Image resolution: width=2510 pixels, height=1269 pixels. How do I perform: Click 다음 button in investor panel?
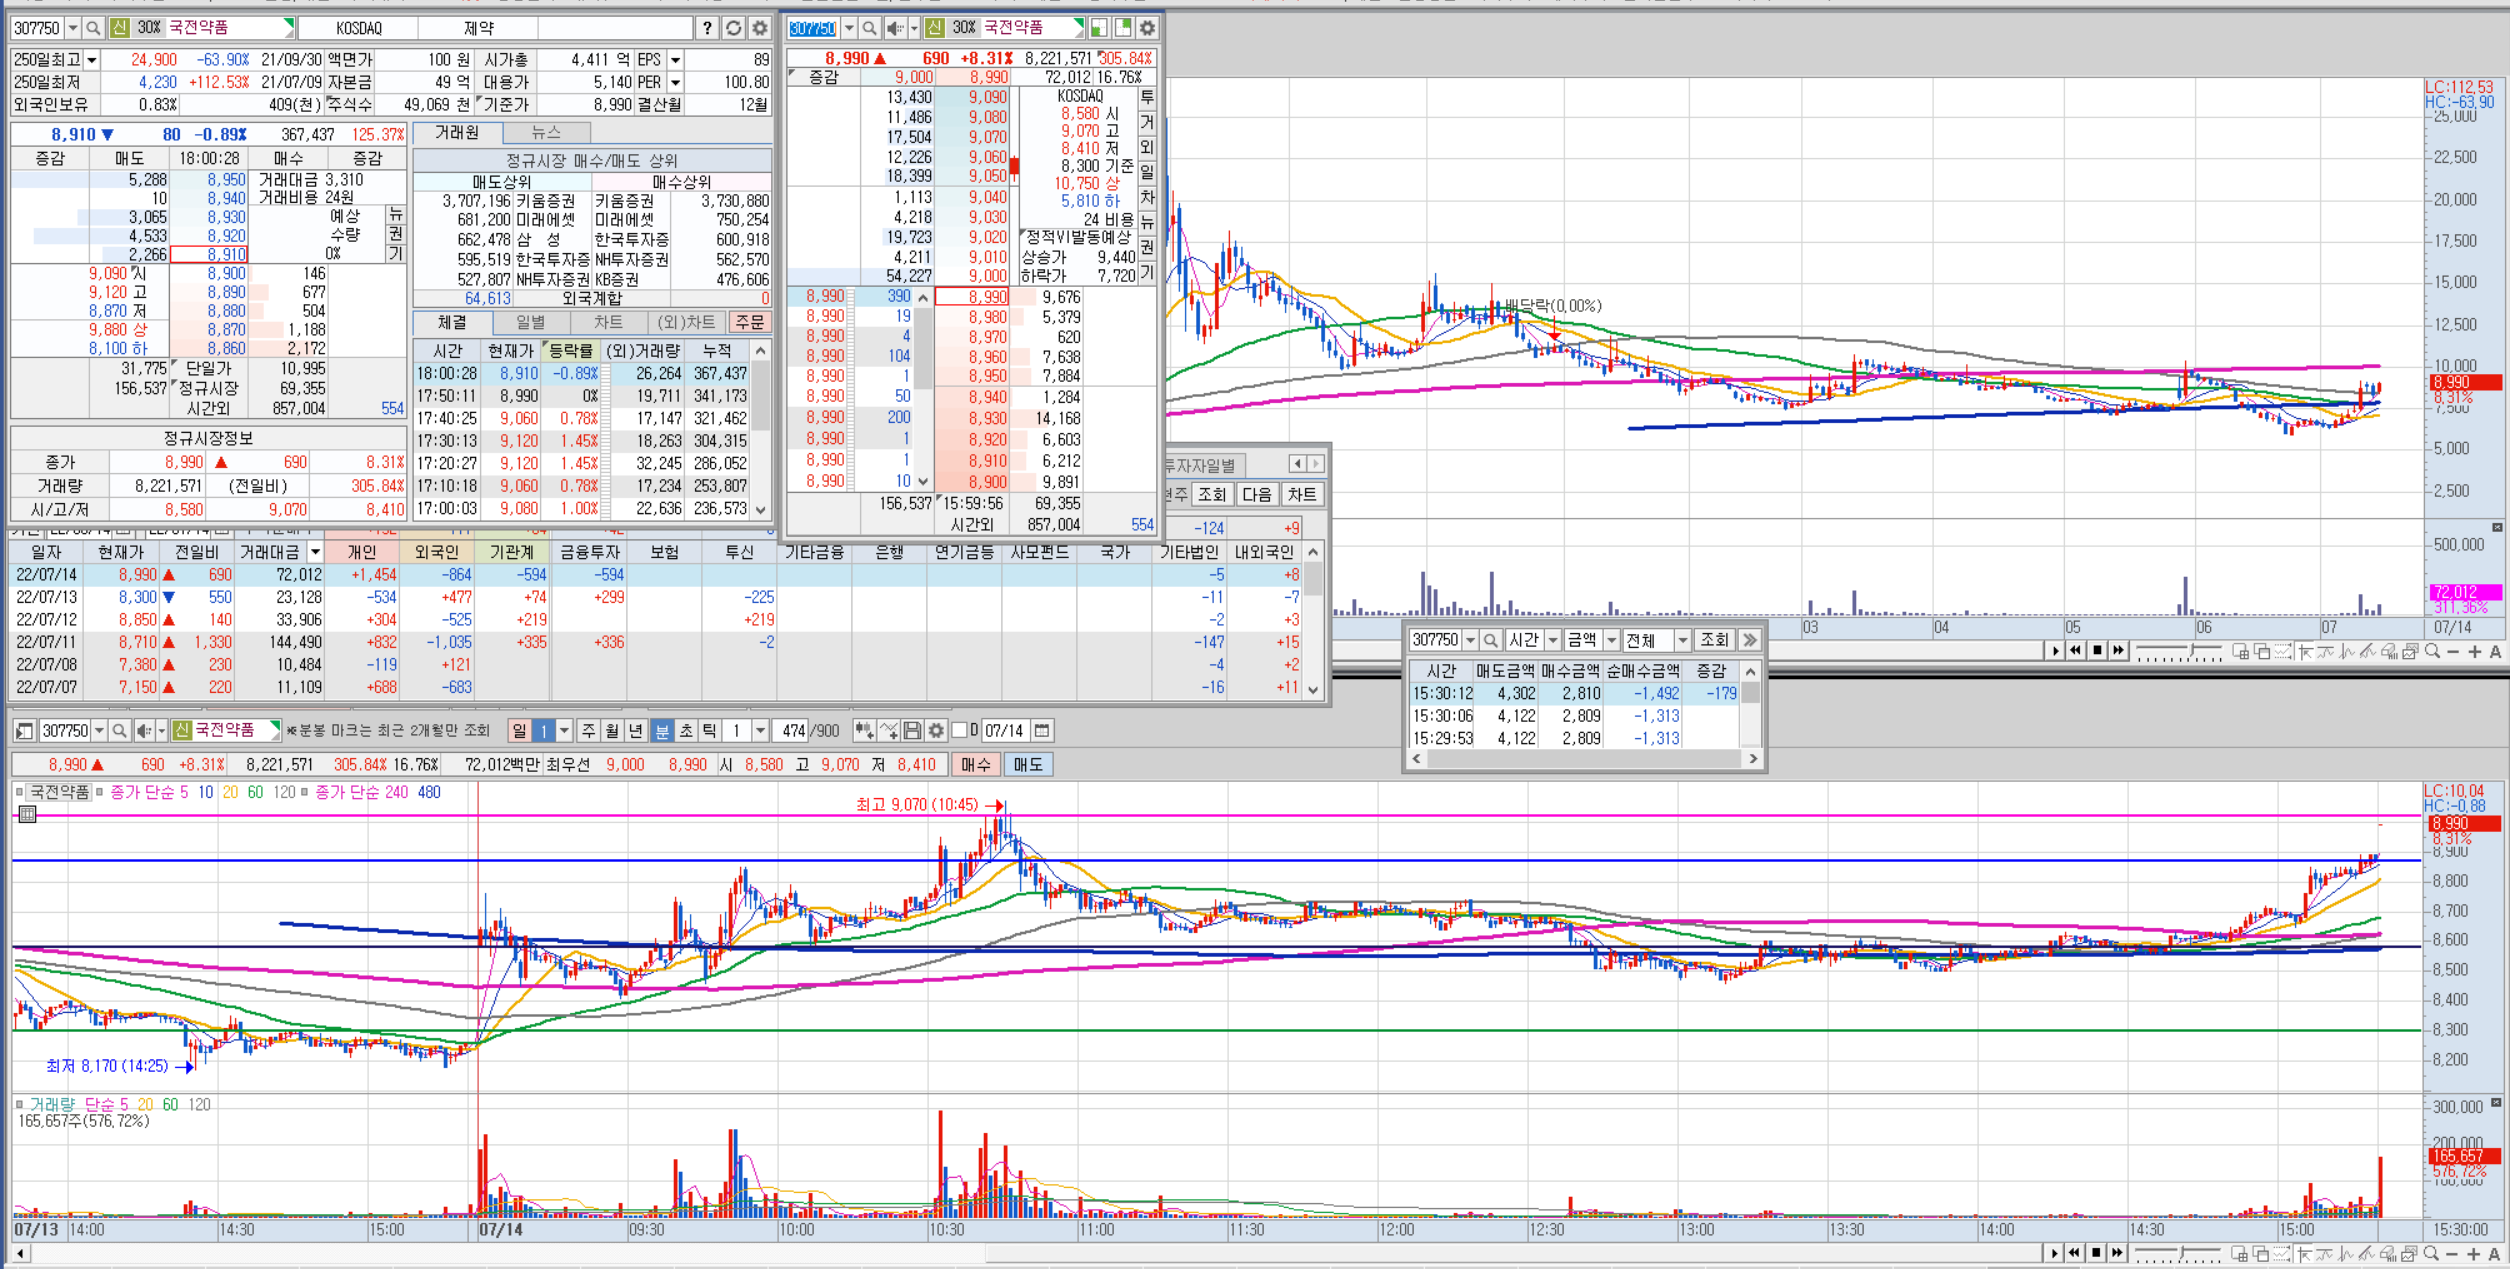coord(1257,494)
